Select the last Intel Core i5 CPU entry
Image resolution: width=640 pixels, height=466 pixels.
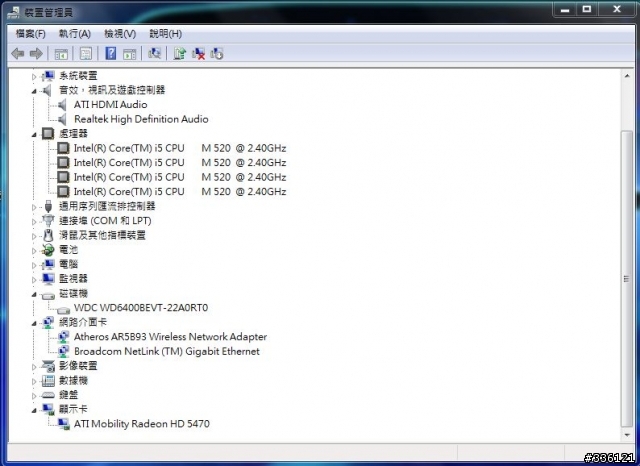point(180,191)
